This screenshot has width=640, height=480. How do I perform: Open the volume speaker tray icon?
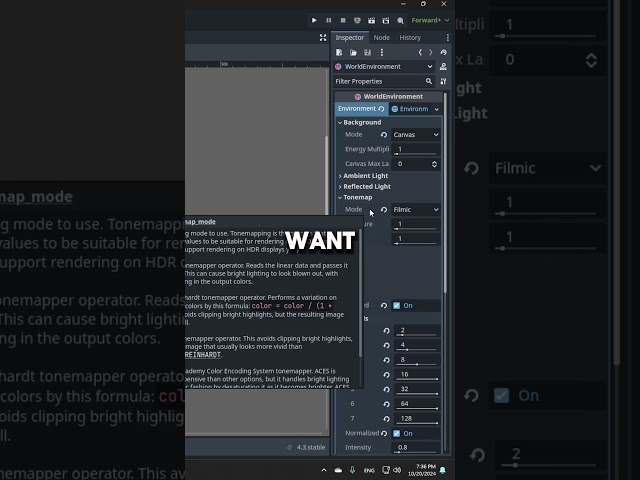(x=397, y=470)
